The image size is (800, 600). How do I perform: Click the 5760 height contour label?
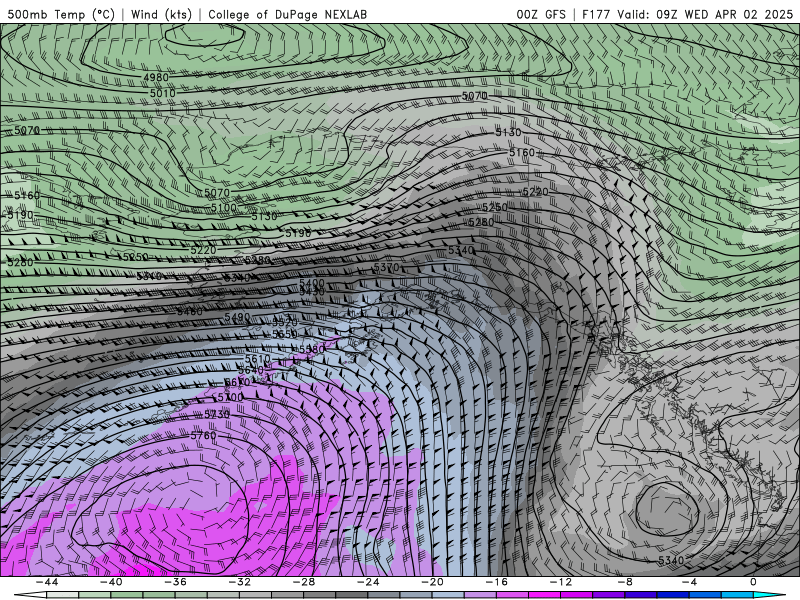pyautogui.click(x=203, y=436)
